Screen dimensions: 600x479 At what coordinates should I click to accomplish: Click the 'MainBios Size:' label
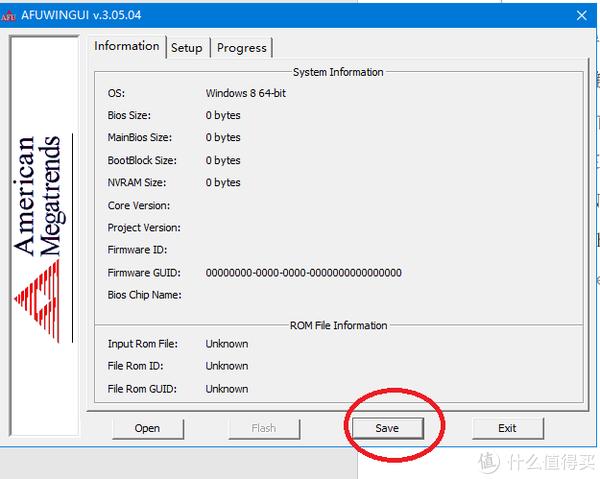click(140, 137)
